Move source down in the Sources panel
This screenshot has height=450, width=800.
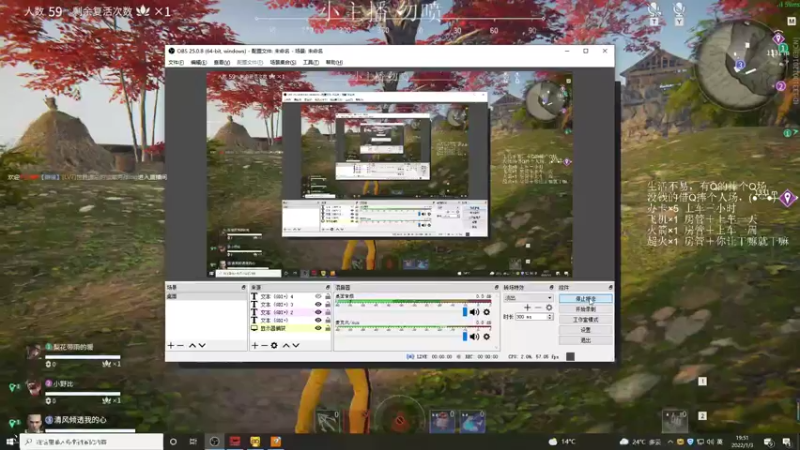tap(296, 345)
